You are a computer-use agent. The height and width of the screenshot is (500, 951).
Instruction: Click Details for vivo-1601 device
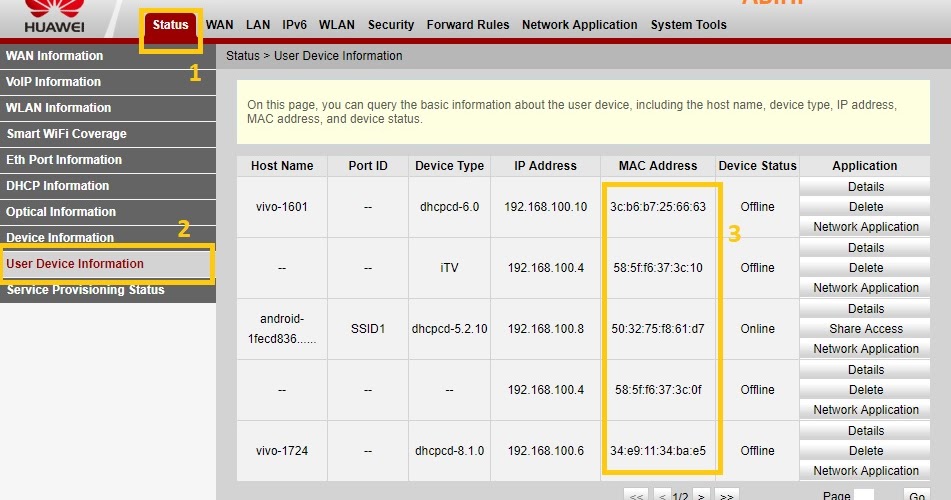point(865,187)
